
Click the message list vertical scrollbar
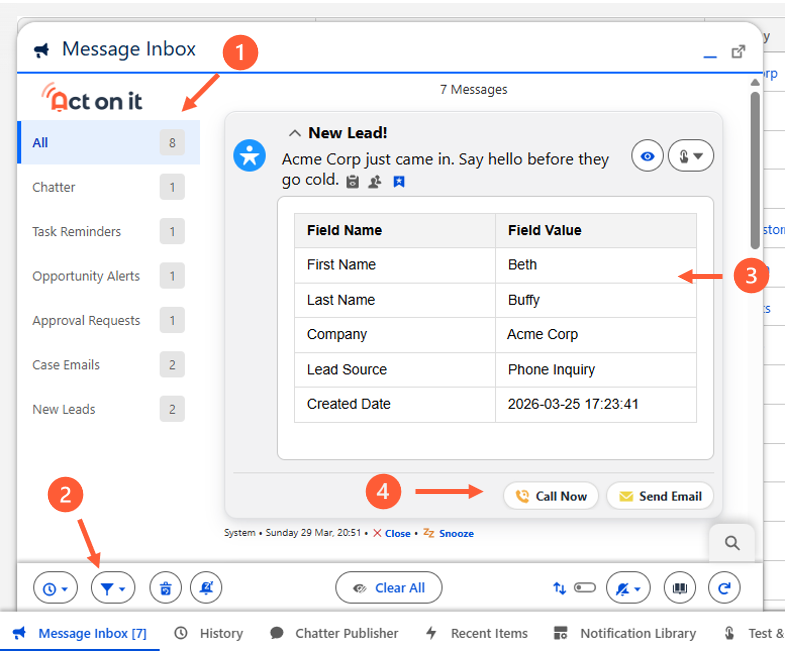(x=755, y=171)
